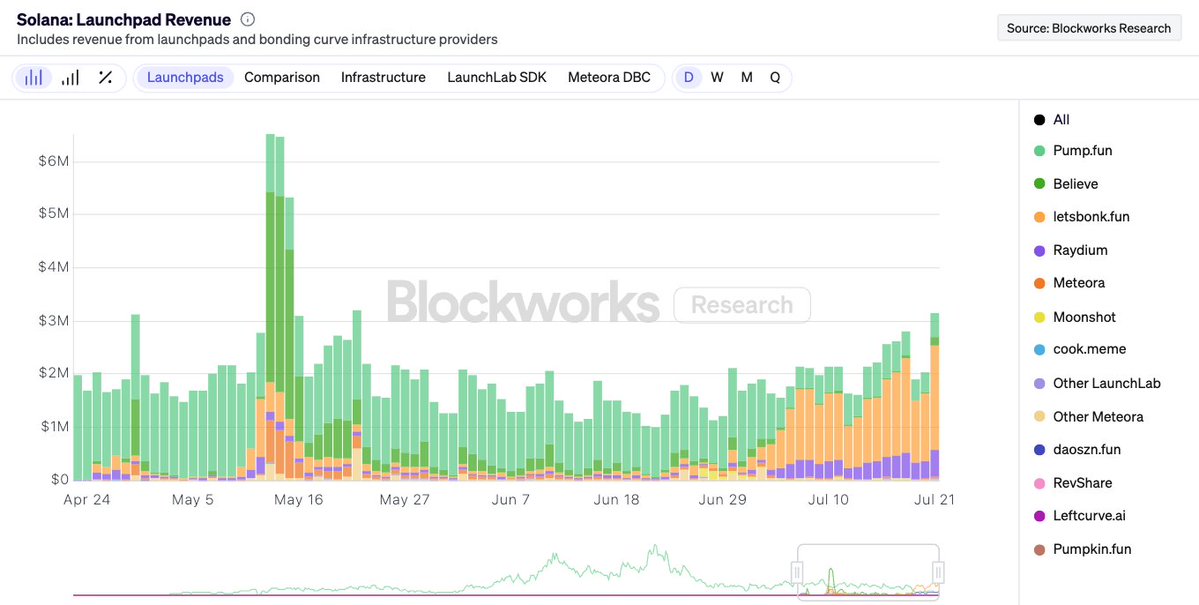
Task: Toggle Leftcurve.ai series in legend
Action: point(1080,516)
